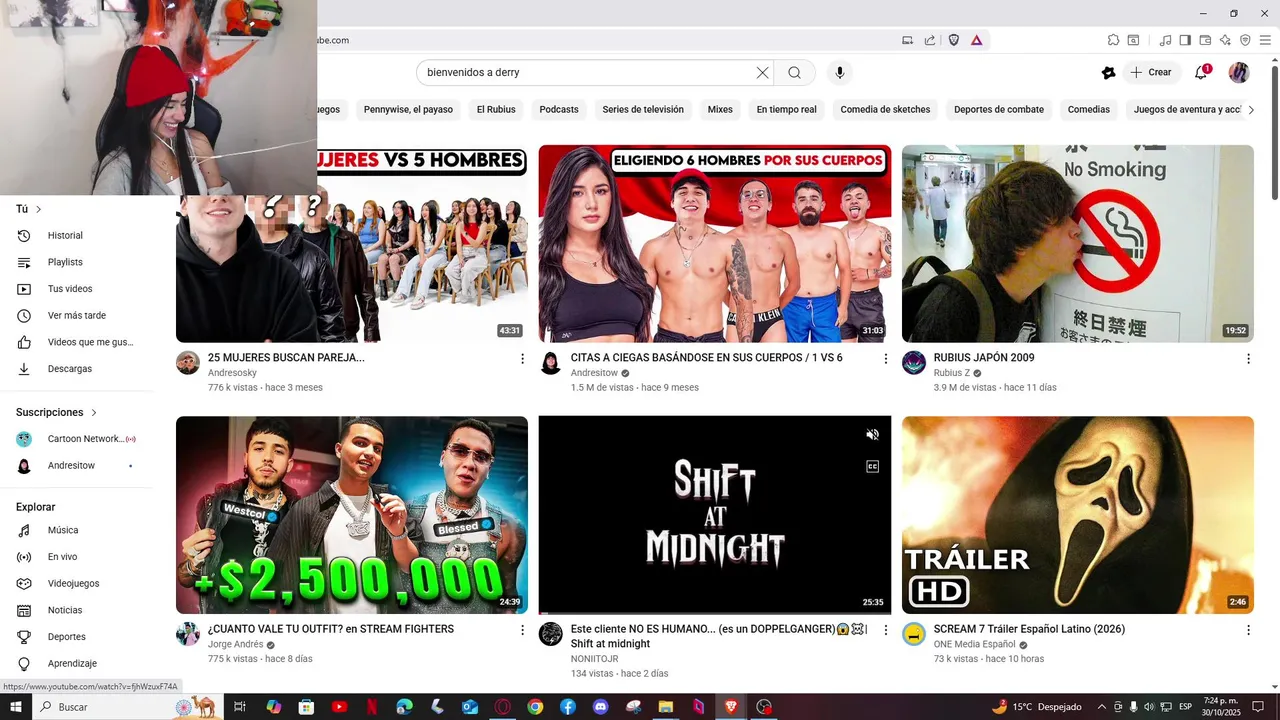Select the Comedia de sketches chip

(x=885, y=110)
